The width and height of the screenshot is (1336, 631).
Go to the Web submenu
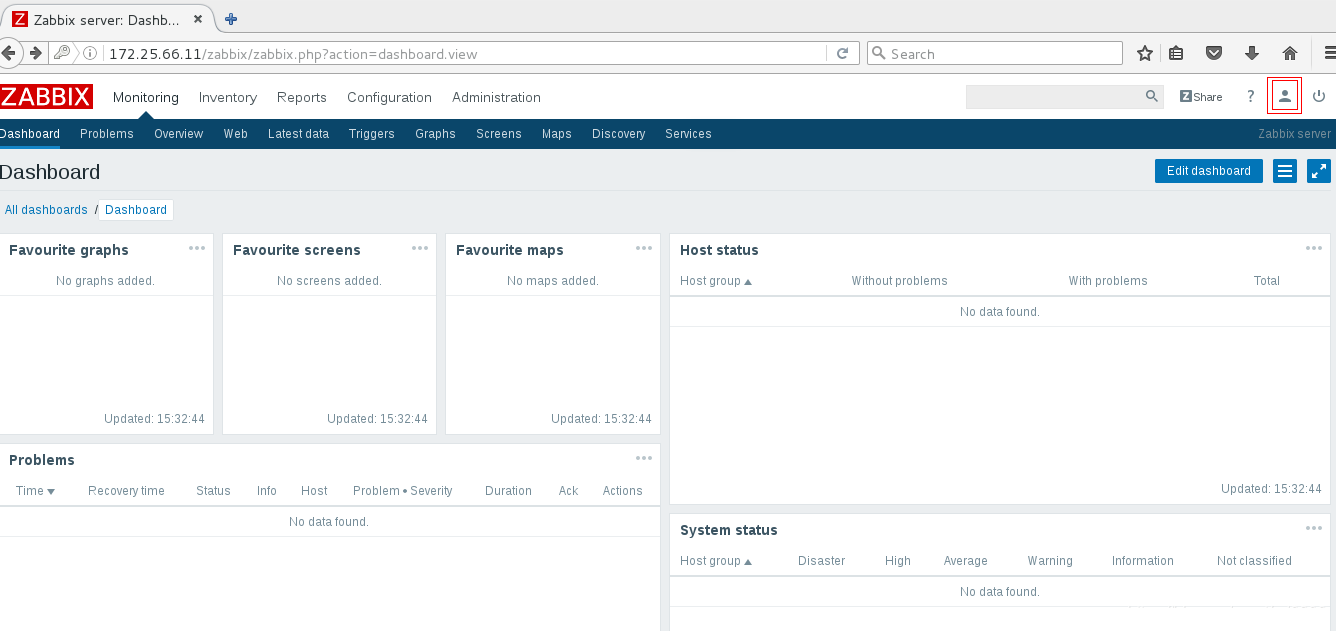[x=236, y=134]
